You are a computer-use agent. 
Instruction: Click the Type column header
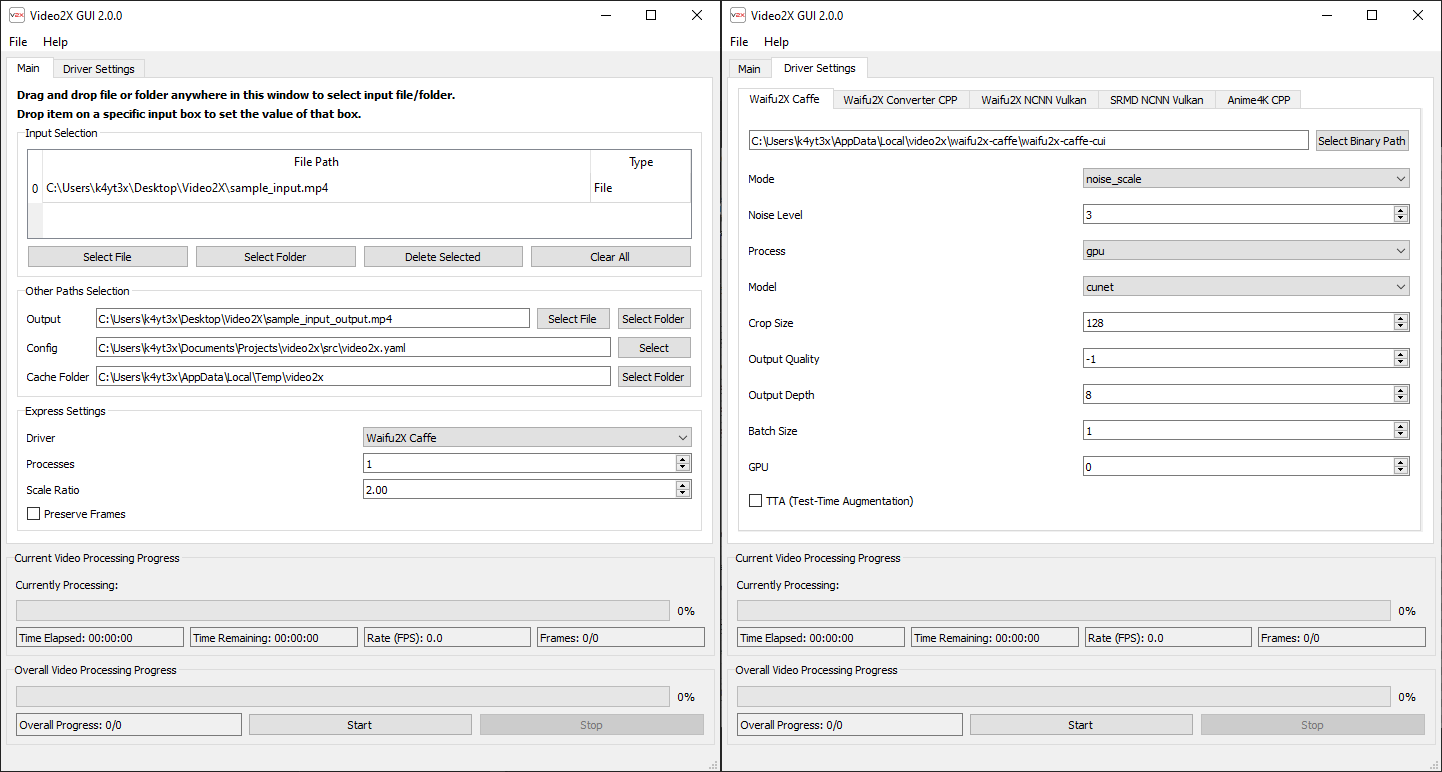tap(641, 162)
